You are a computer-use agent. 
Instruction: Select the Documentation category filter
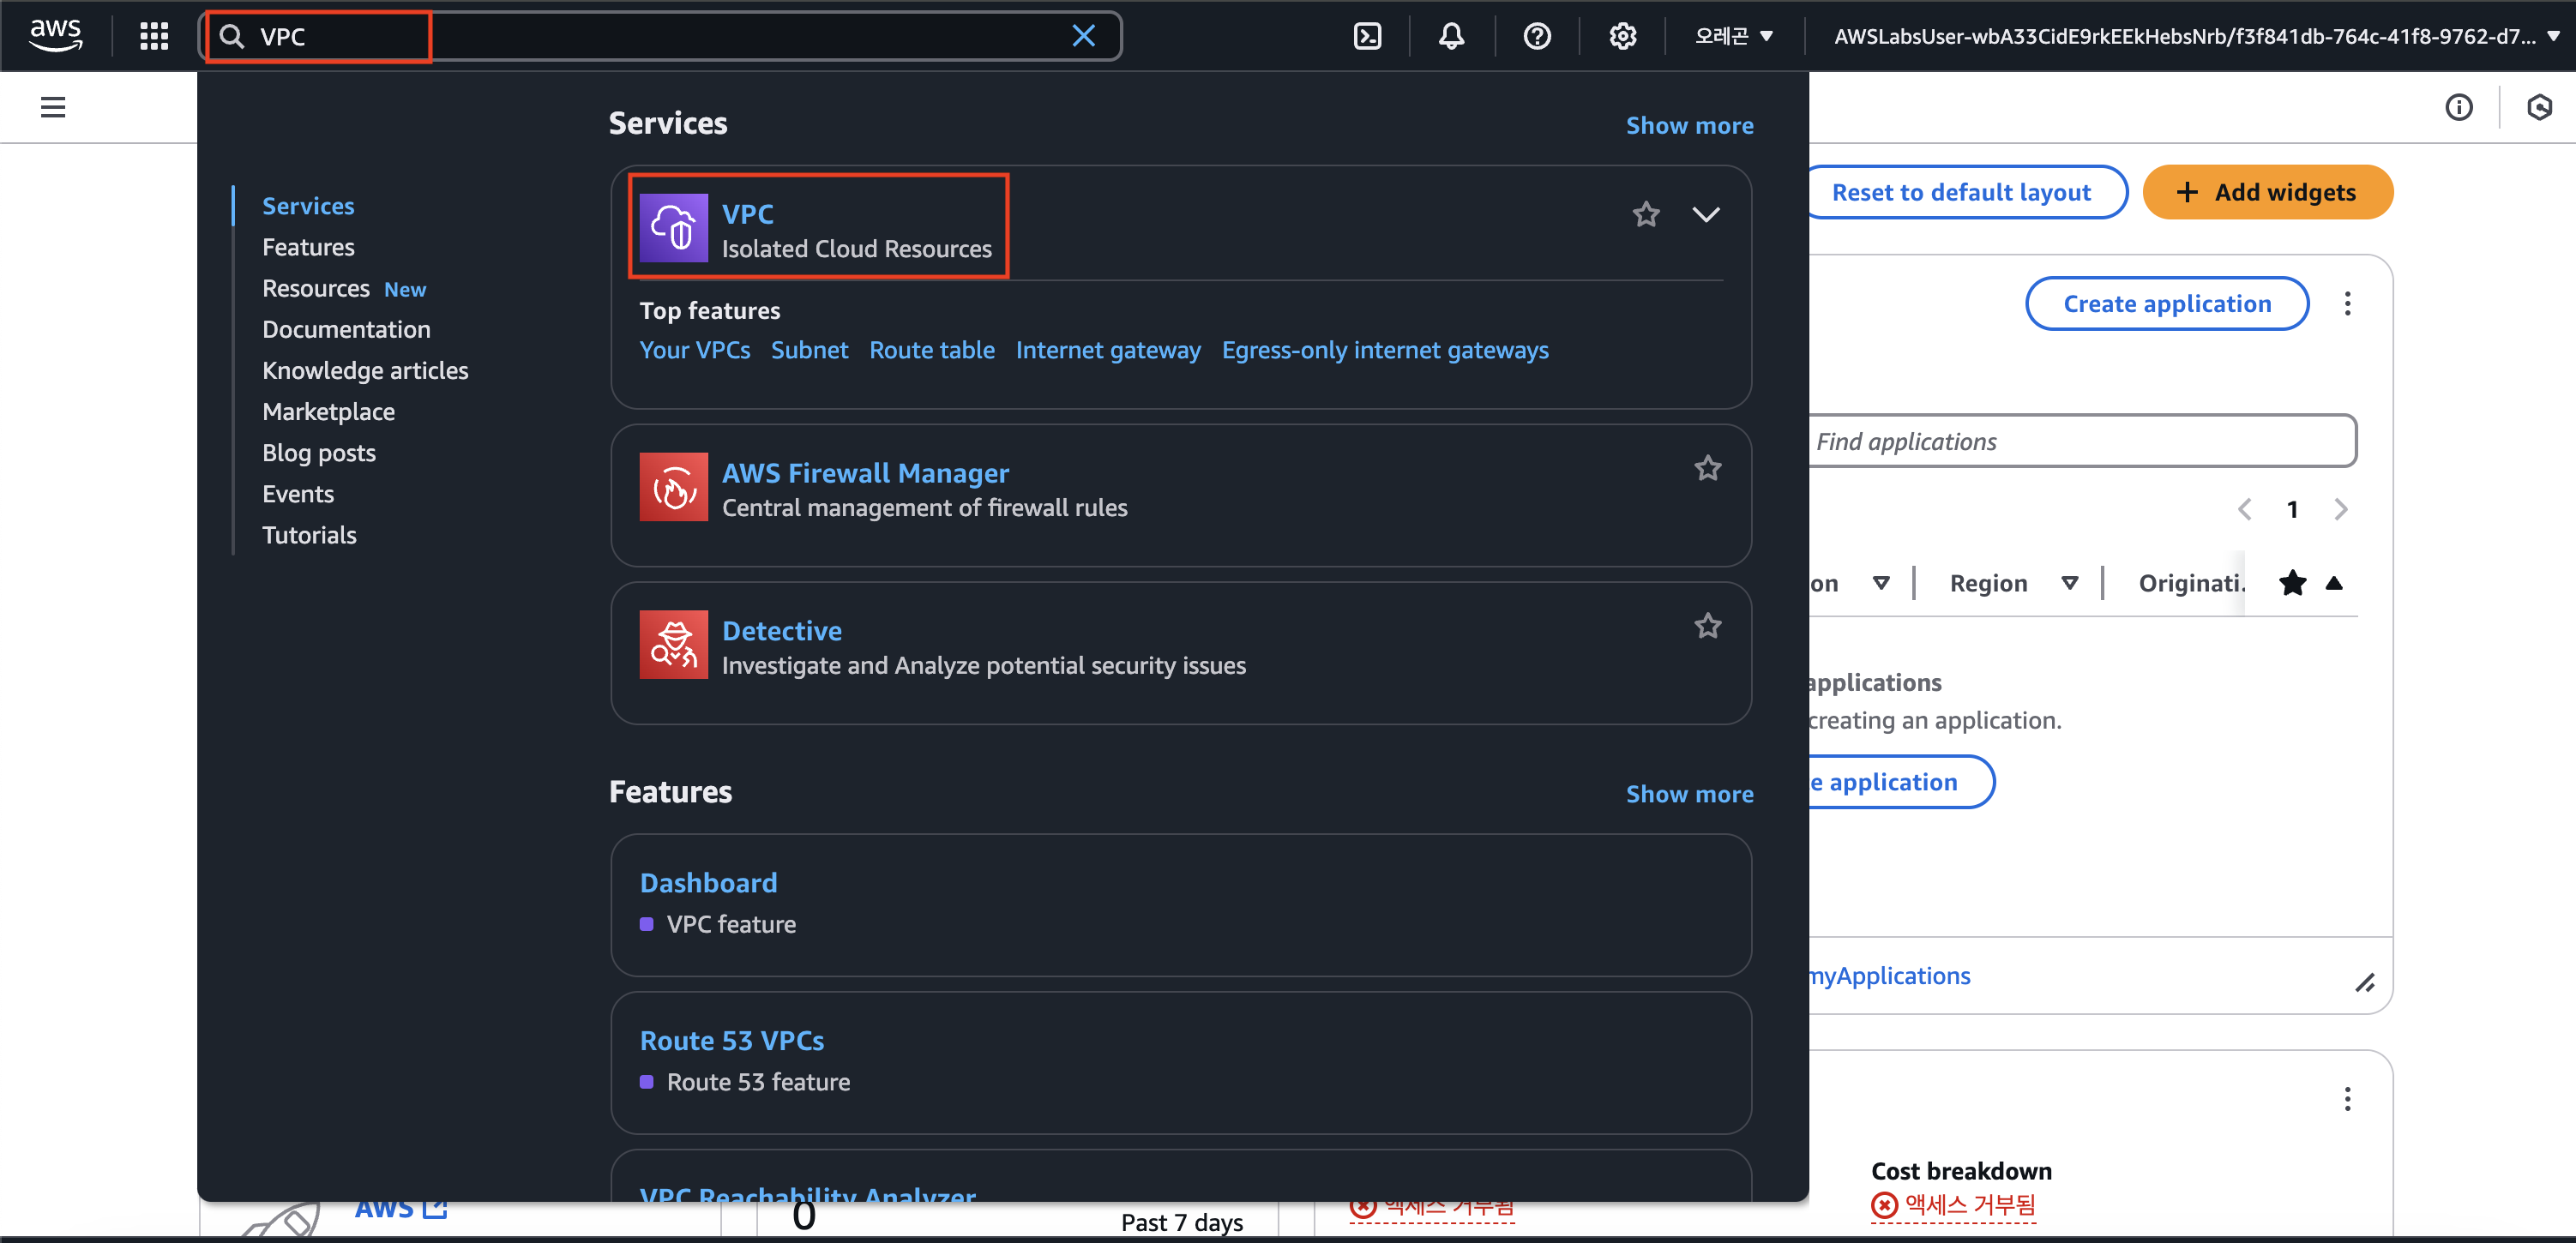[346, 330]
